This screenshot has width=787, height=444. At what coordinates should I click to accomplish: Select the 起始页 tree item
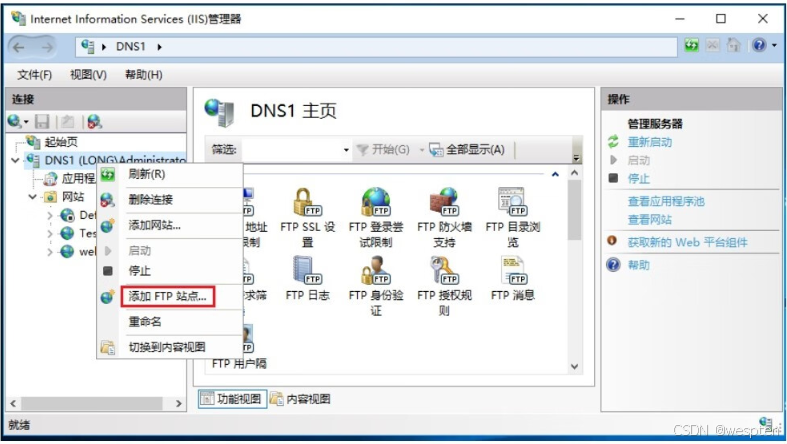61,142
